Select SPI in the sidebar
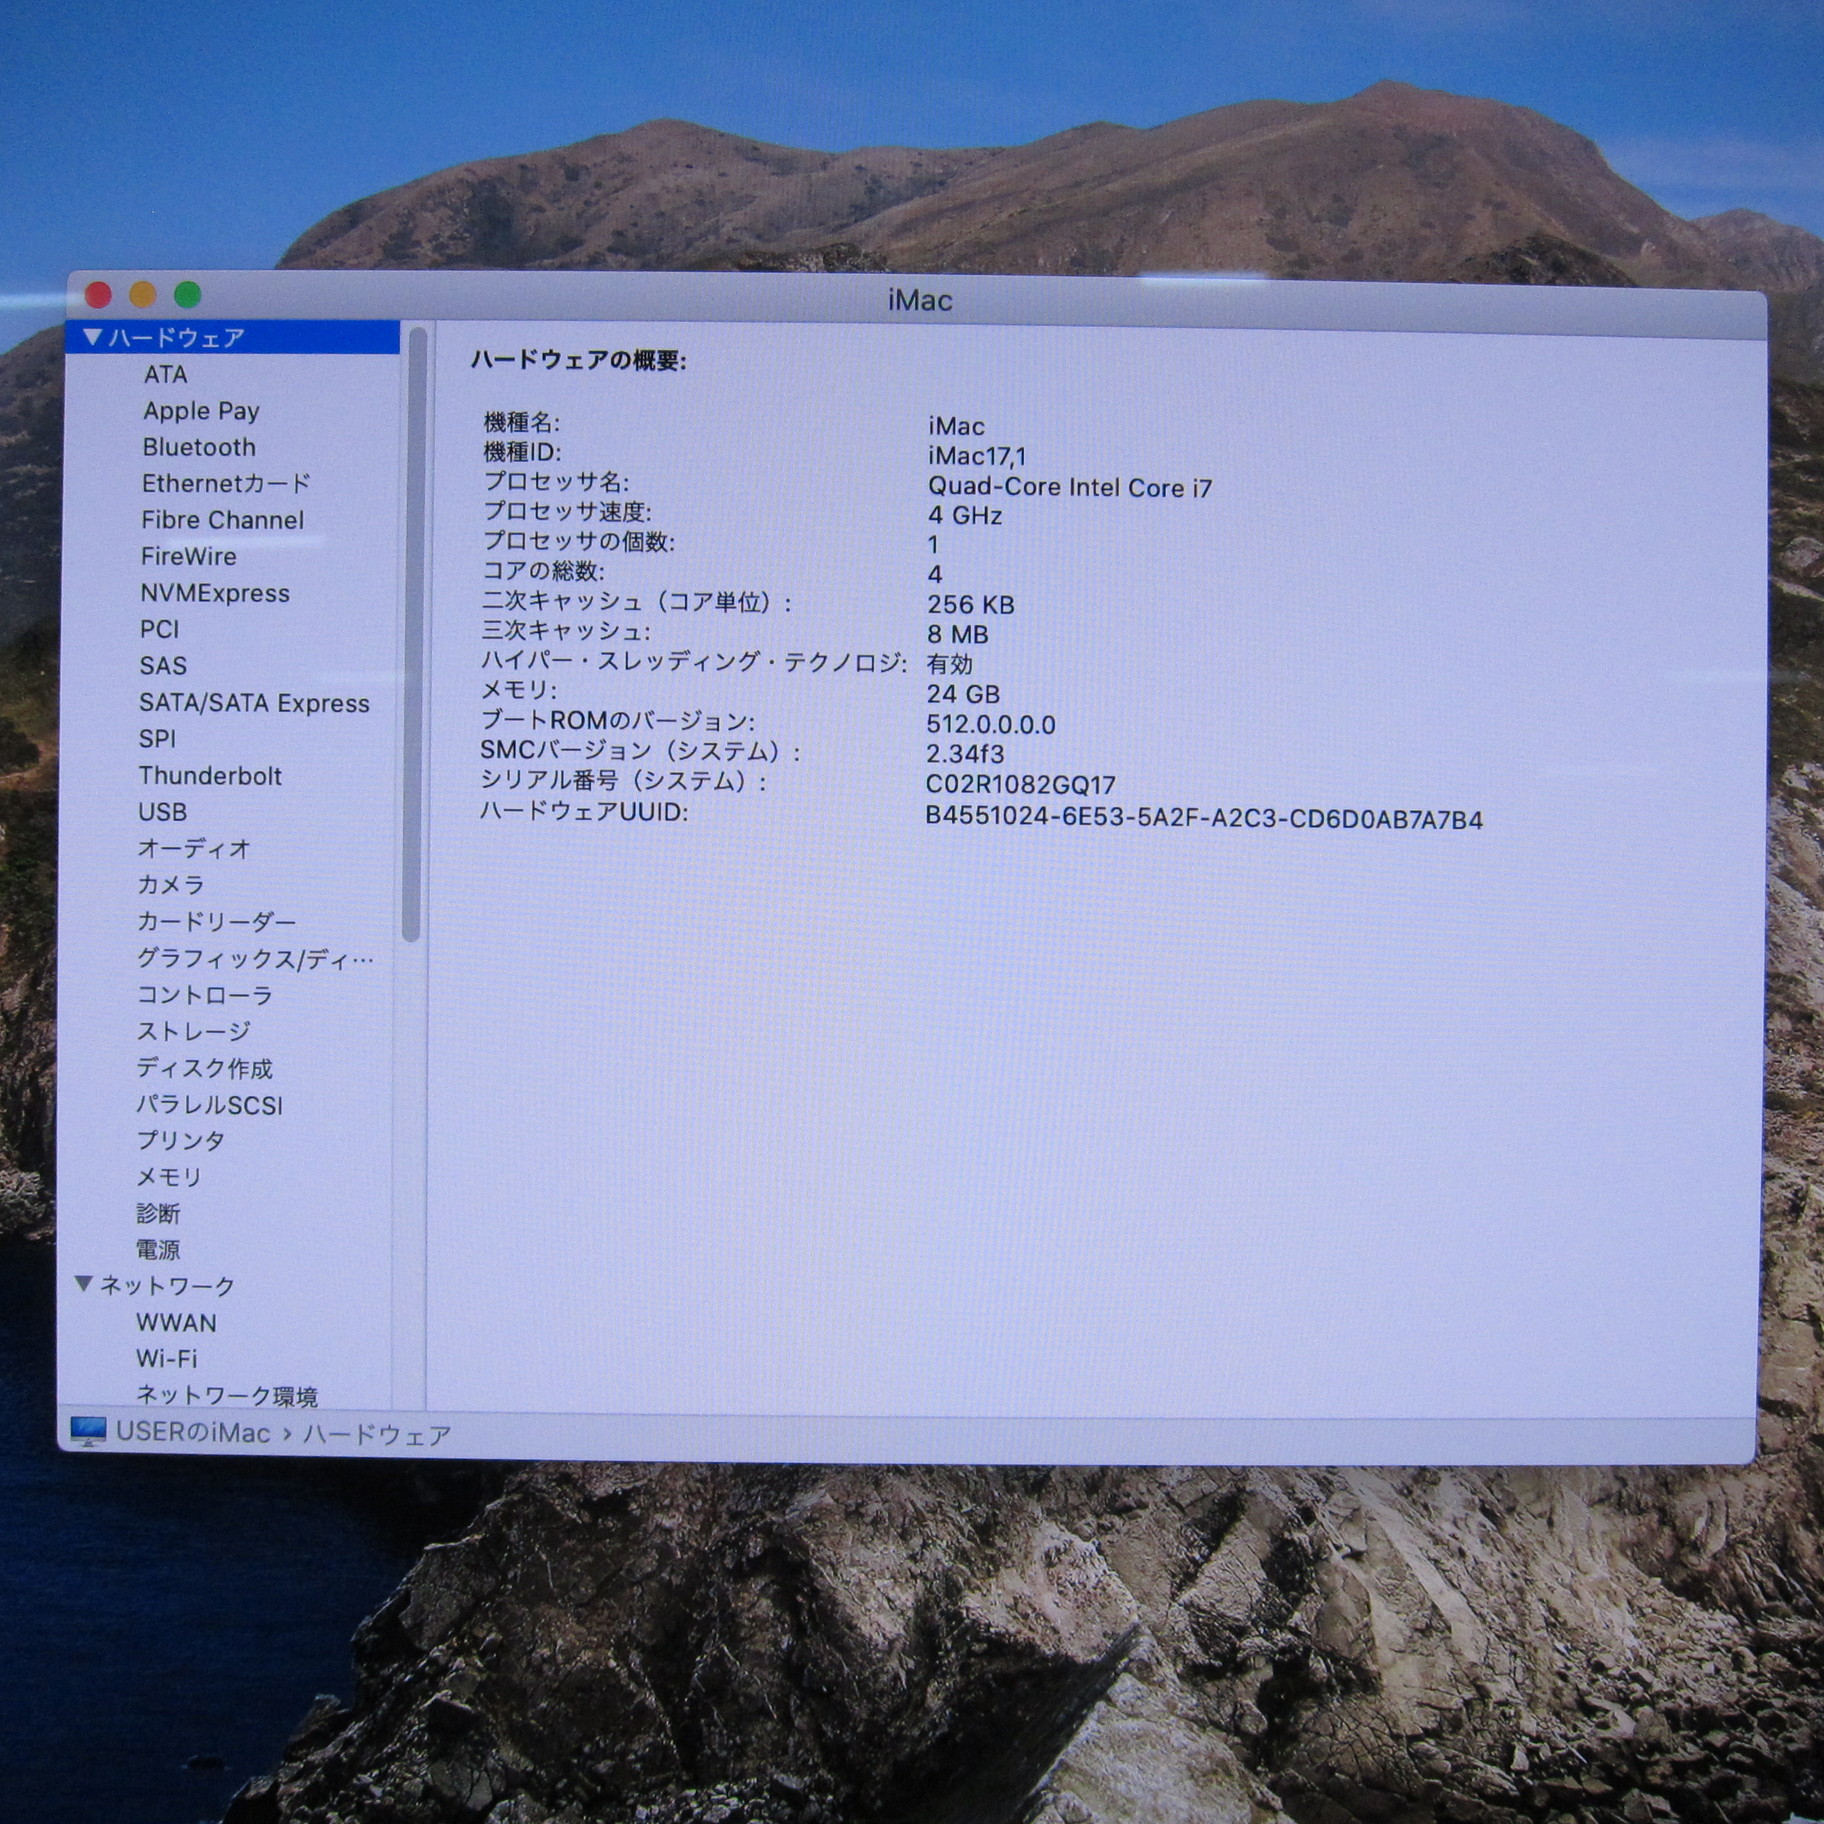 coord(158,739)
